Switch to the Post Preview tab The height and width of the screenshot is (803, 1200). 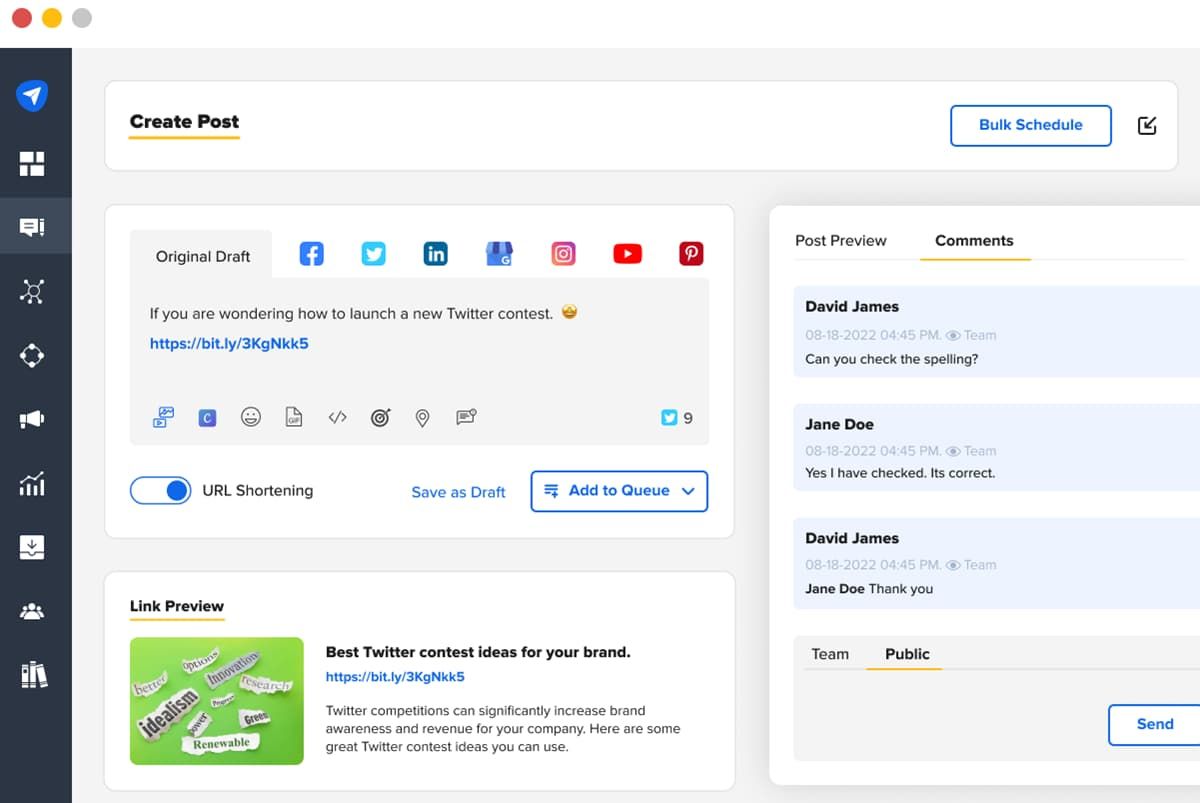(x=841, y=240)
